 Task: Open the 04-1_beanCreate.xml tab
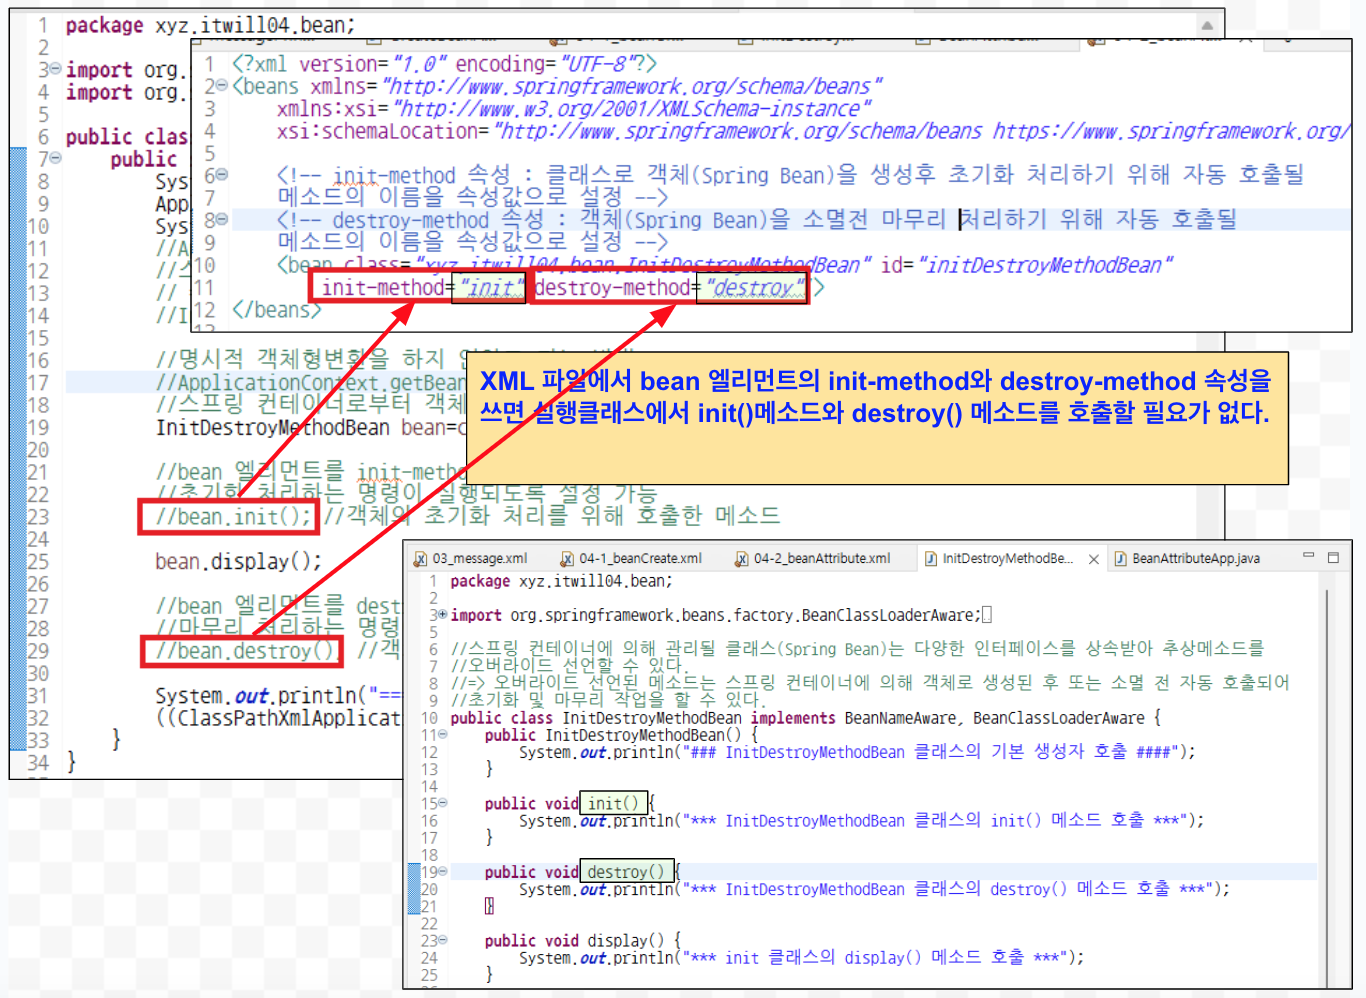[x=631, y=559]
